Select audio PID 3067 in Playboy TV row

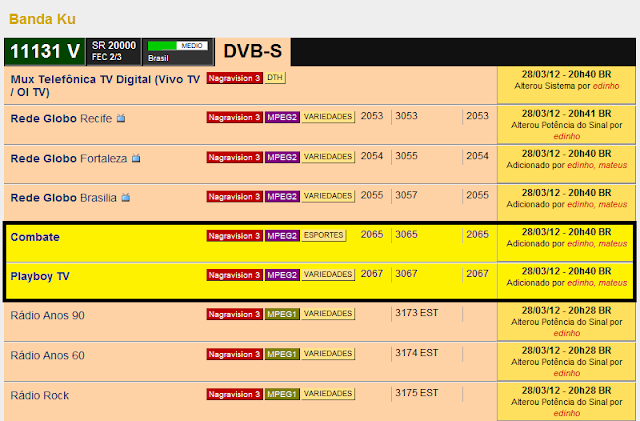[x=406, y=274]
